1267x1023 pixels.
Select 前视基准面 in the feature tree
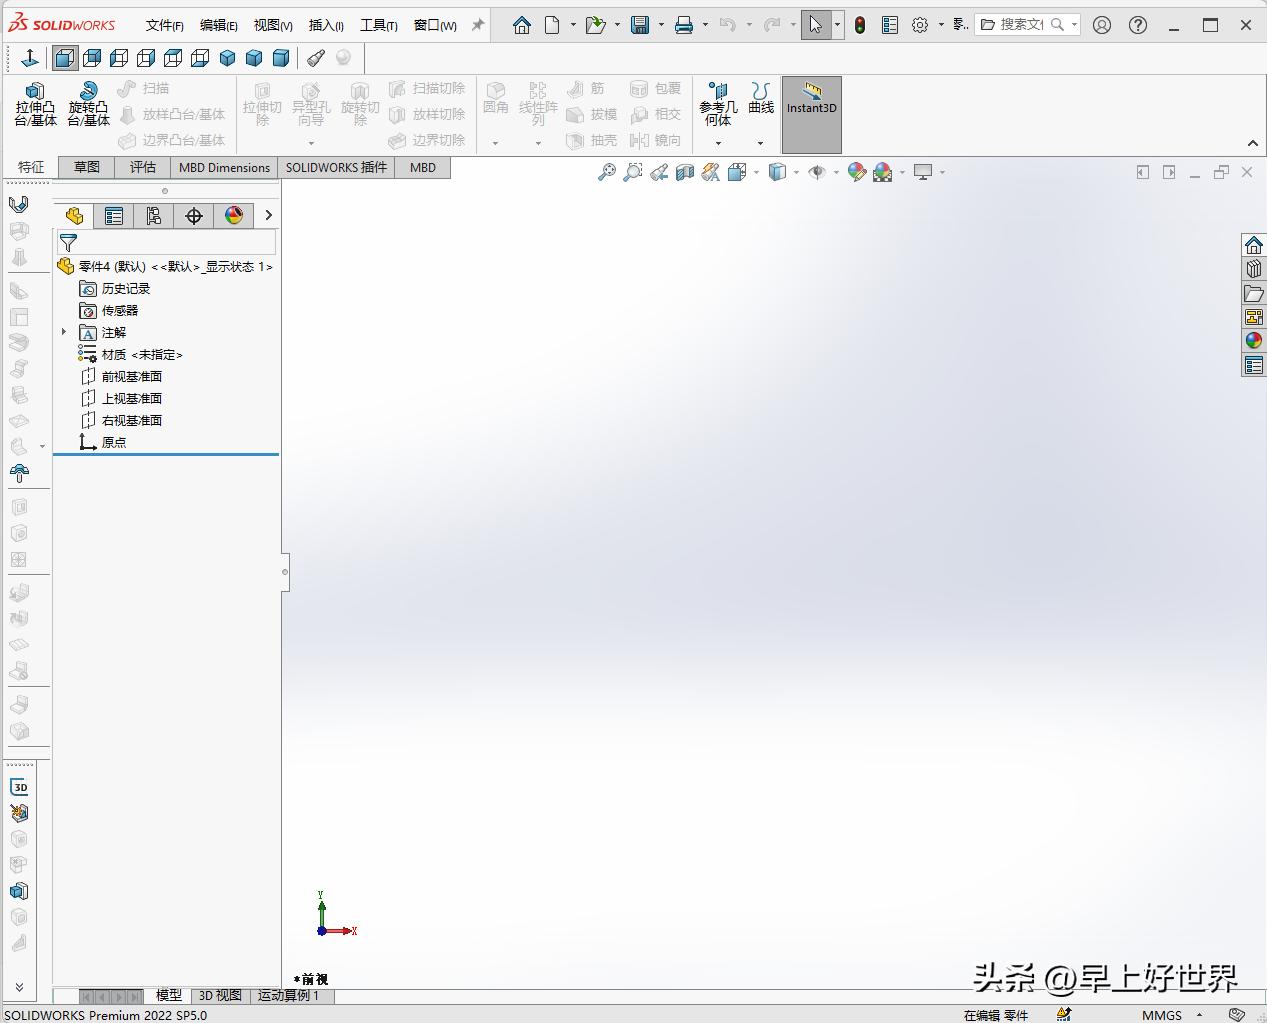click(x=131, y=376)
